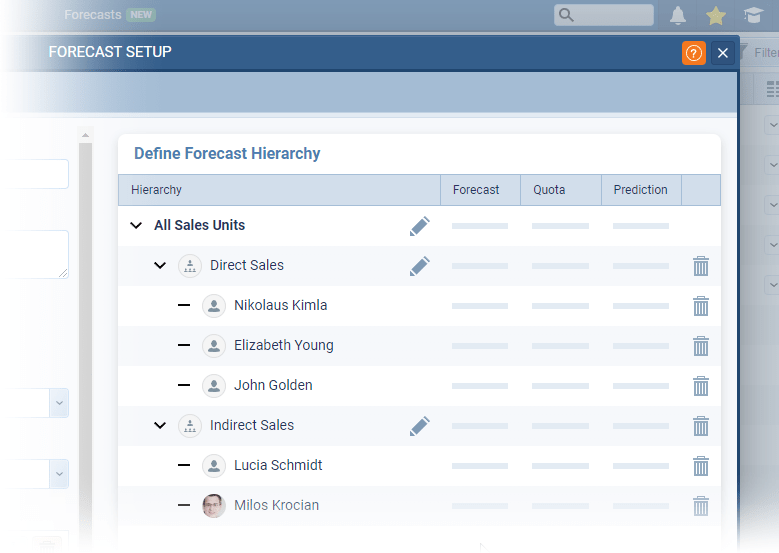Viewport: 779px width, 553px height.
Task: Click the edit pencil for All Sales Units
Action: tap(420, 226)
